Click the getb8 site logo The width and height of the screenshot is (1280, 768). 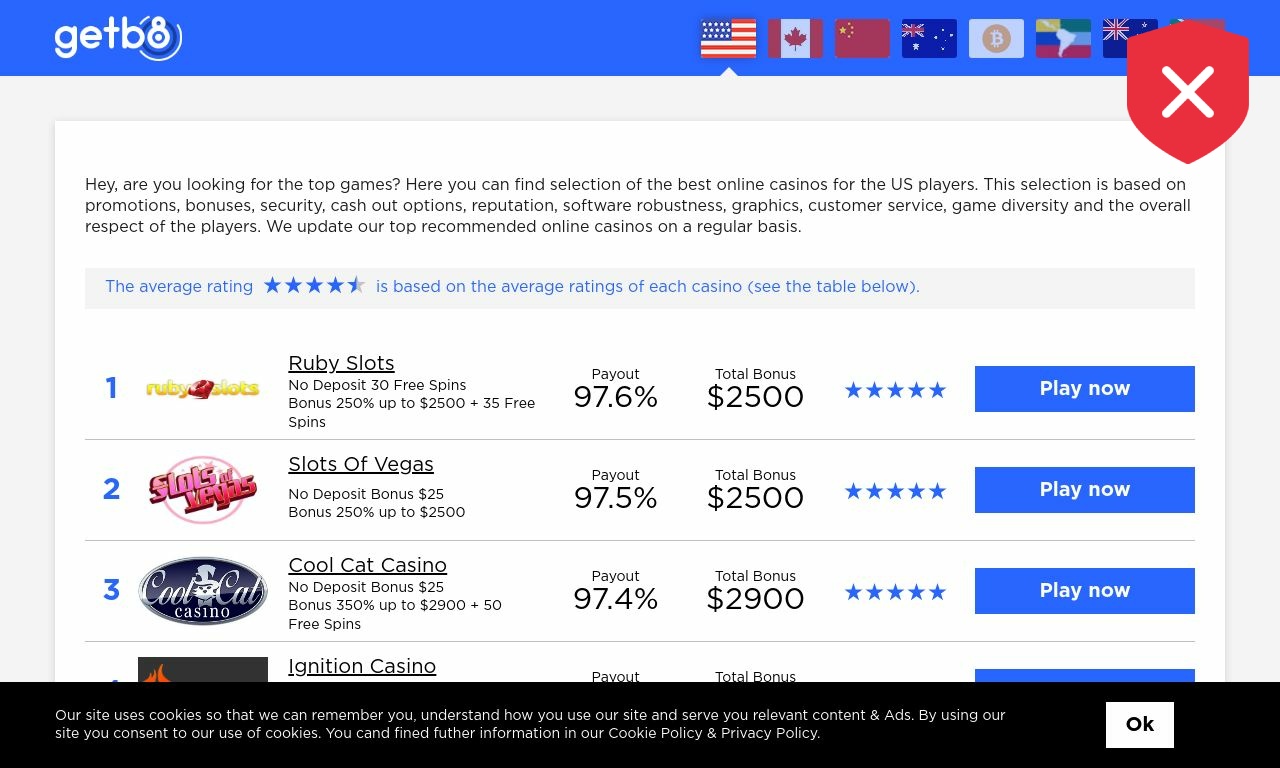[x=118, y=38]
